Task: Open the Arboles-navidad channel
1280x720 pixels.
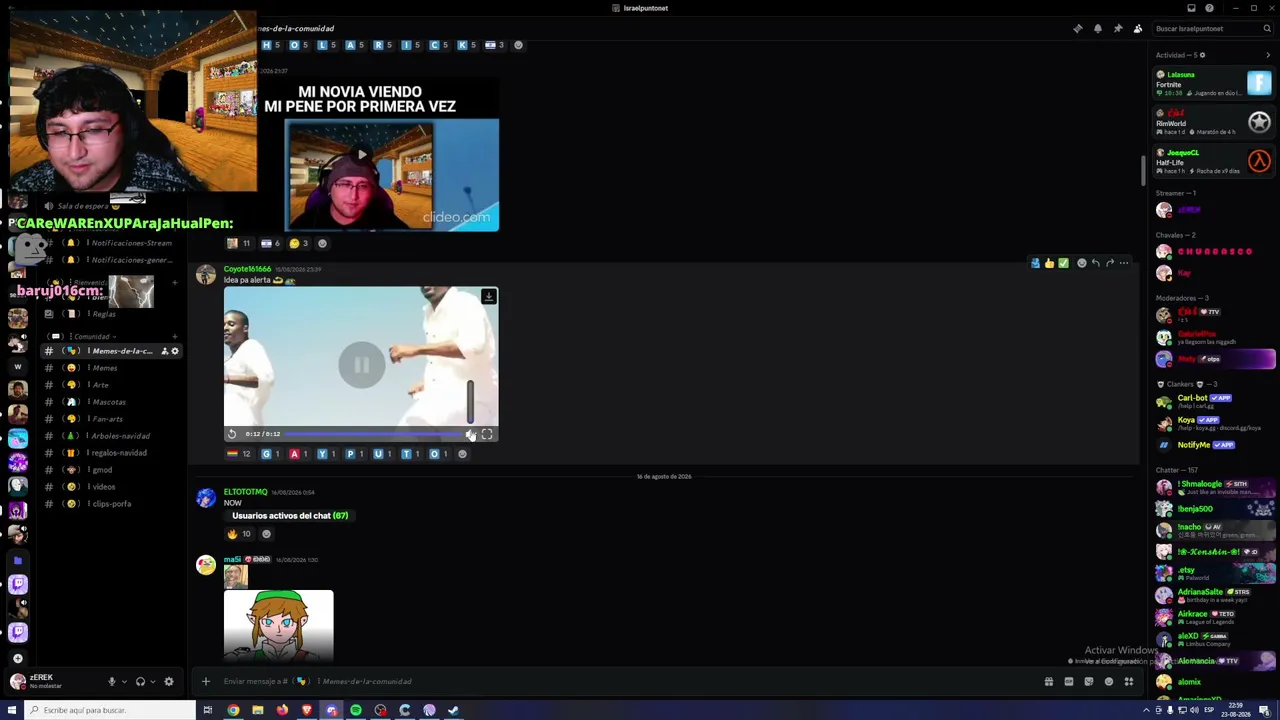Action: pos(110,436)
